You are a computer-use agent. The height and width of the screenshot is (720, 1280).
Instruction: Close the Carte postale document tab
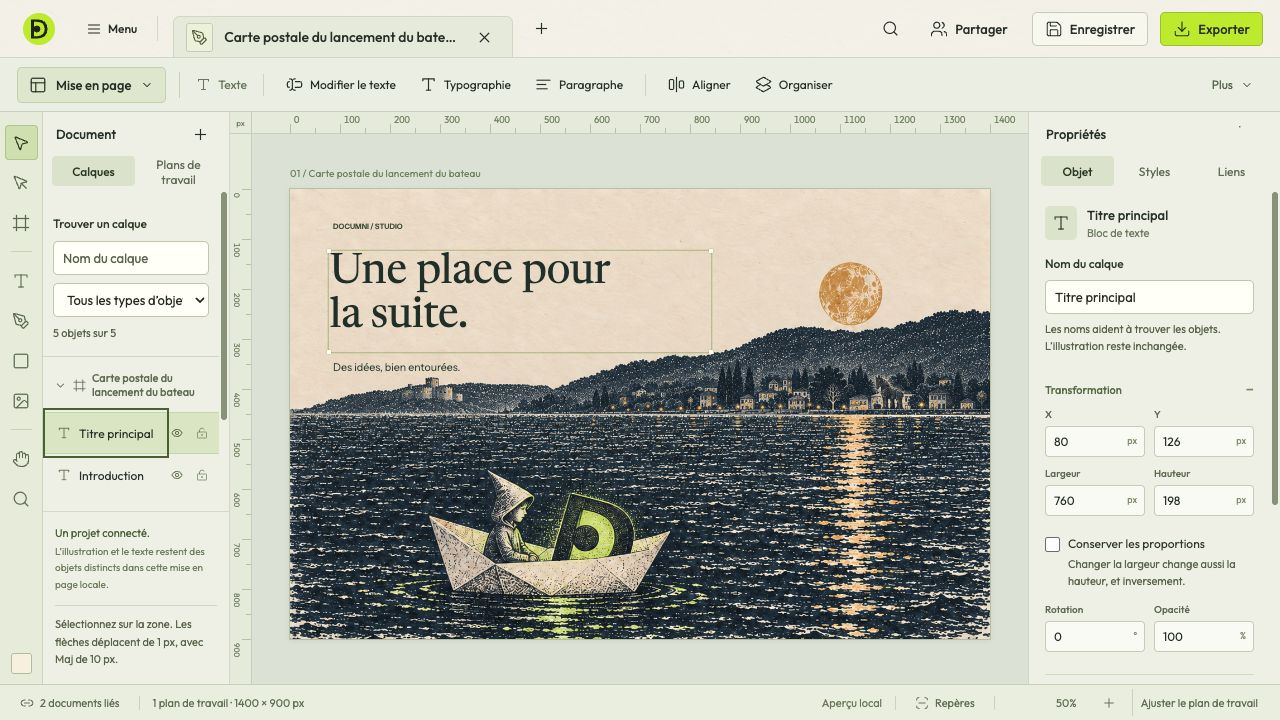coord(484,37)
